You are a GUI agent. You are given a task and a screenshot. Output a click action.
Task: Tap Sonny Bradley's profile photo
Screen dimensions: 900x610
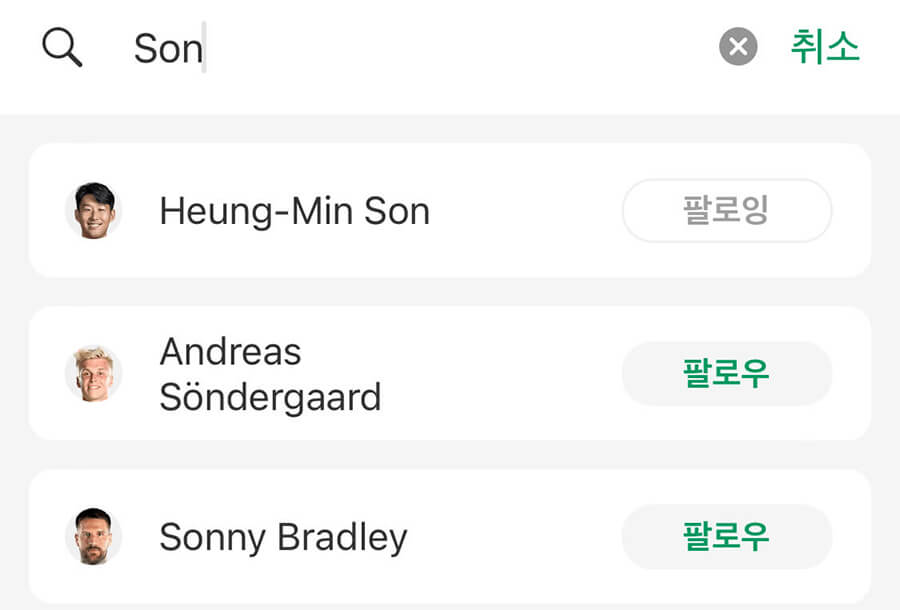pos(94,537)
